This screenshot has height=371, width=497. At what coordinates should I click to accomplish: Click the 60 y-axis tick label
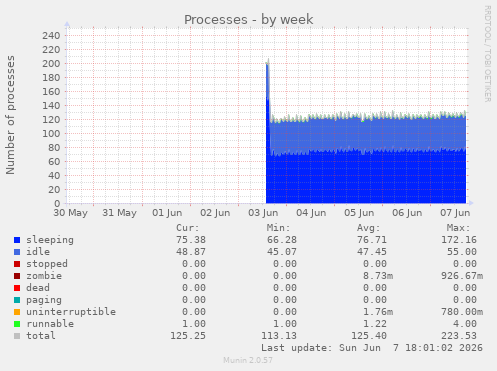click(x=54, y=162)
